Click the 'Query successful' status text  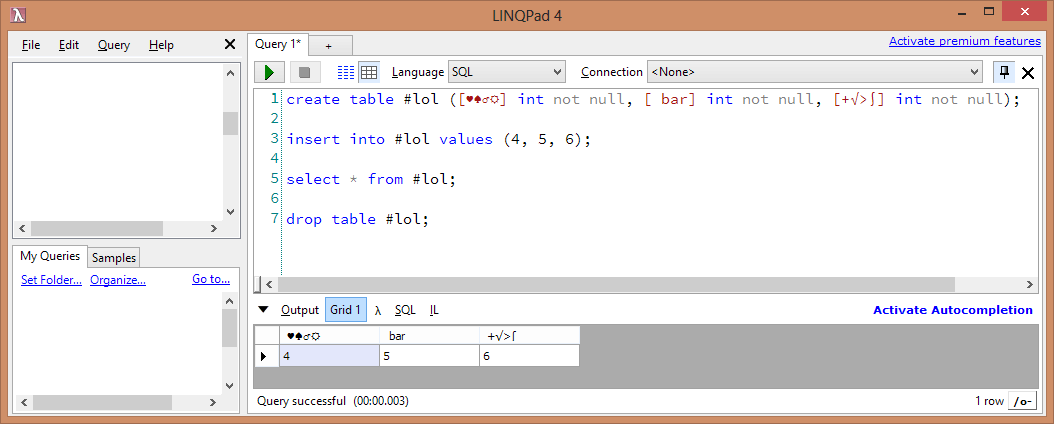pyautogui.click(x=302, y=401)
